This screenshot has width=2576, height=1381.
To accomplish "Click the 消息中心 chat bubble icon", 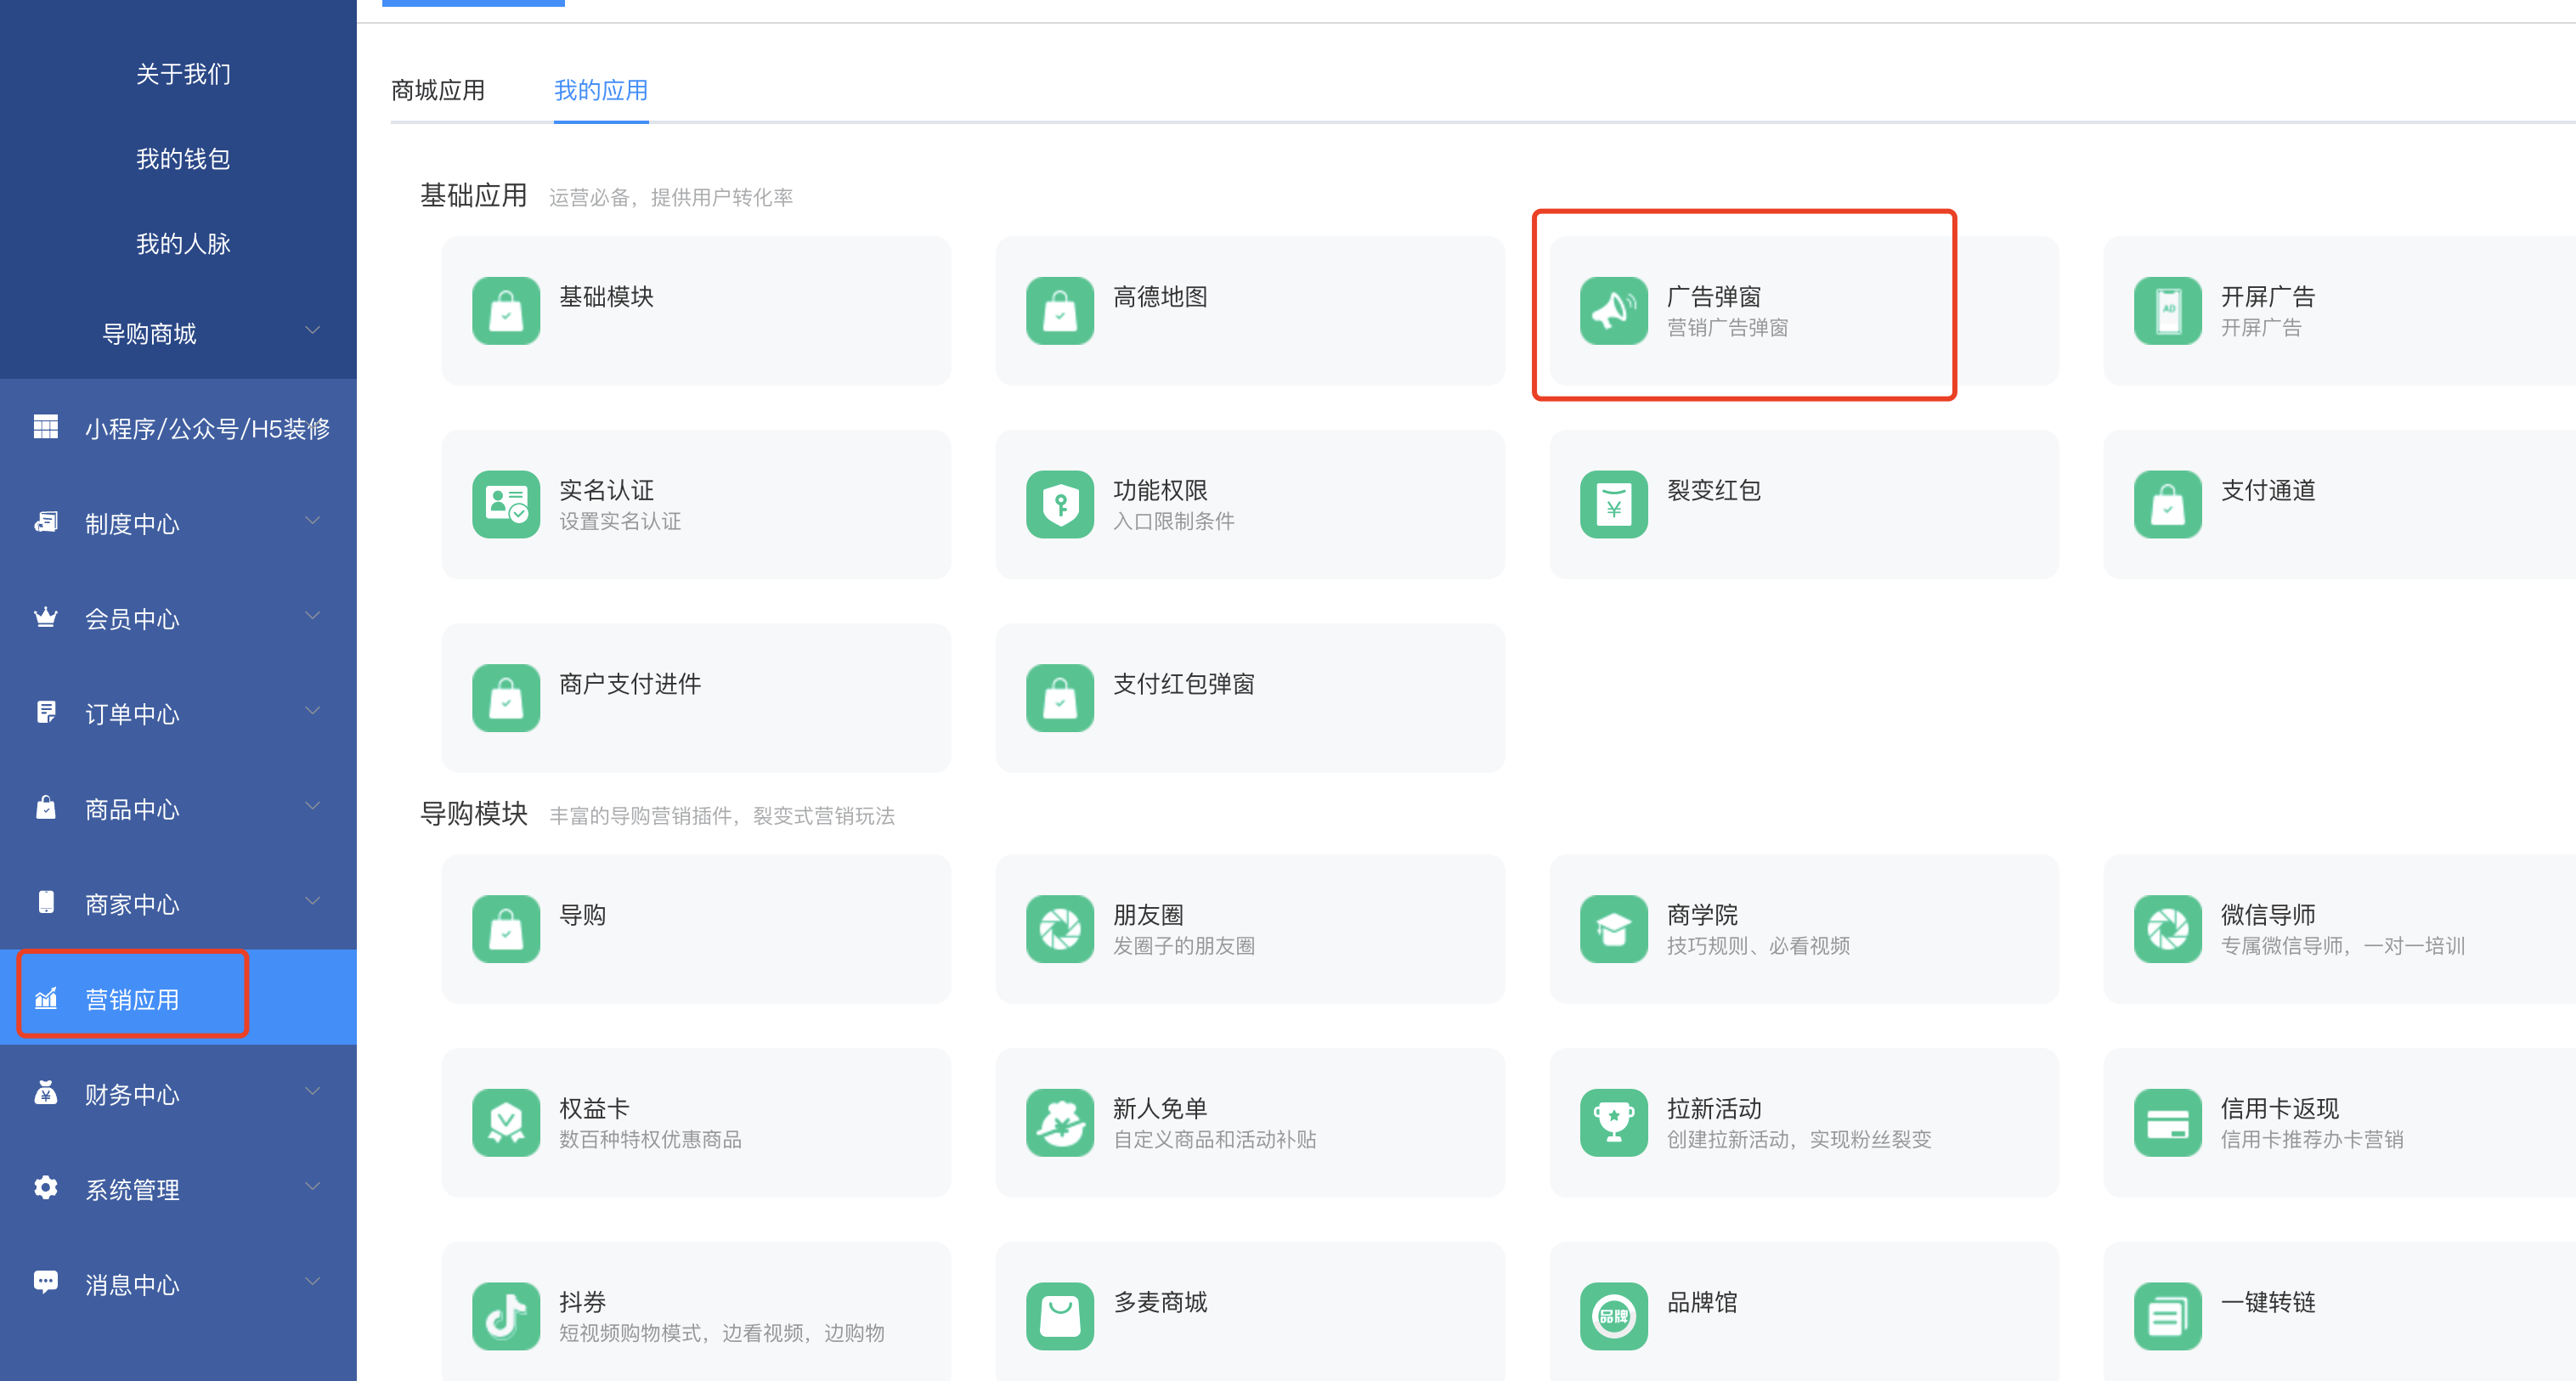I will click(x=46, y=1283).
